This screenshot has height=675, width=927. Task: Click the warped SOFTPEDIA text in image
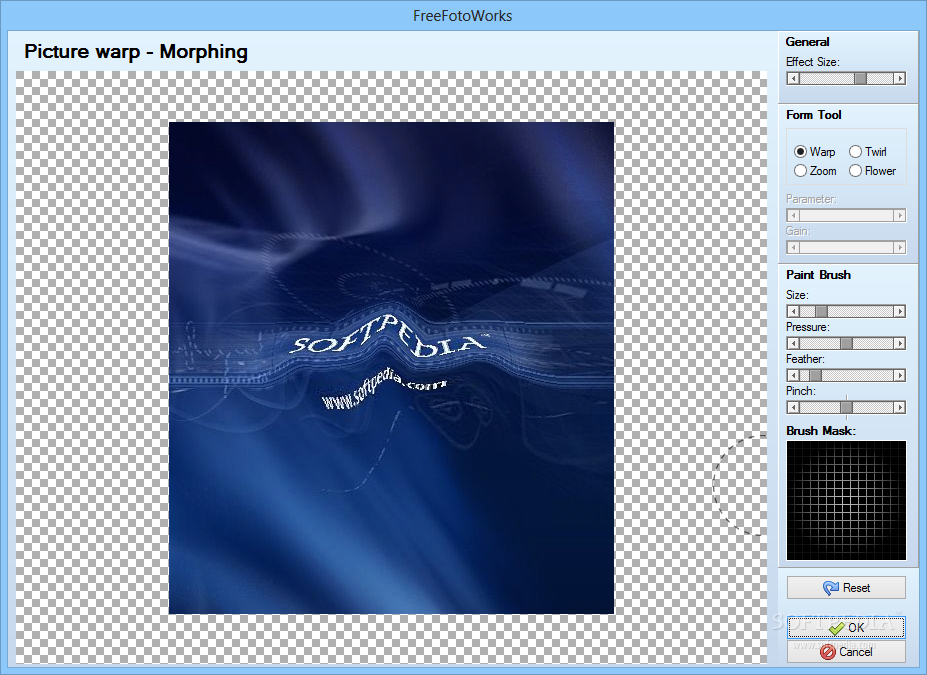click(389, 338)
